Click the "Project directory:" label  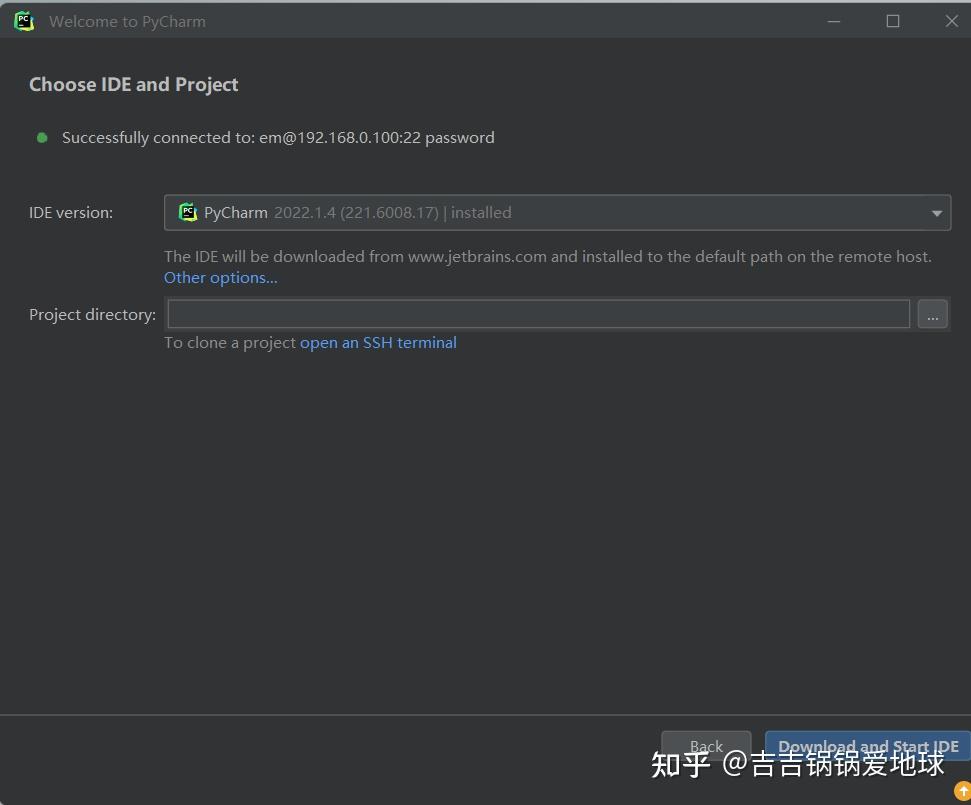(x=92, y=315)
